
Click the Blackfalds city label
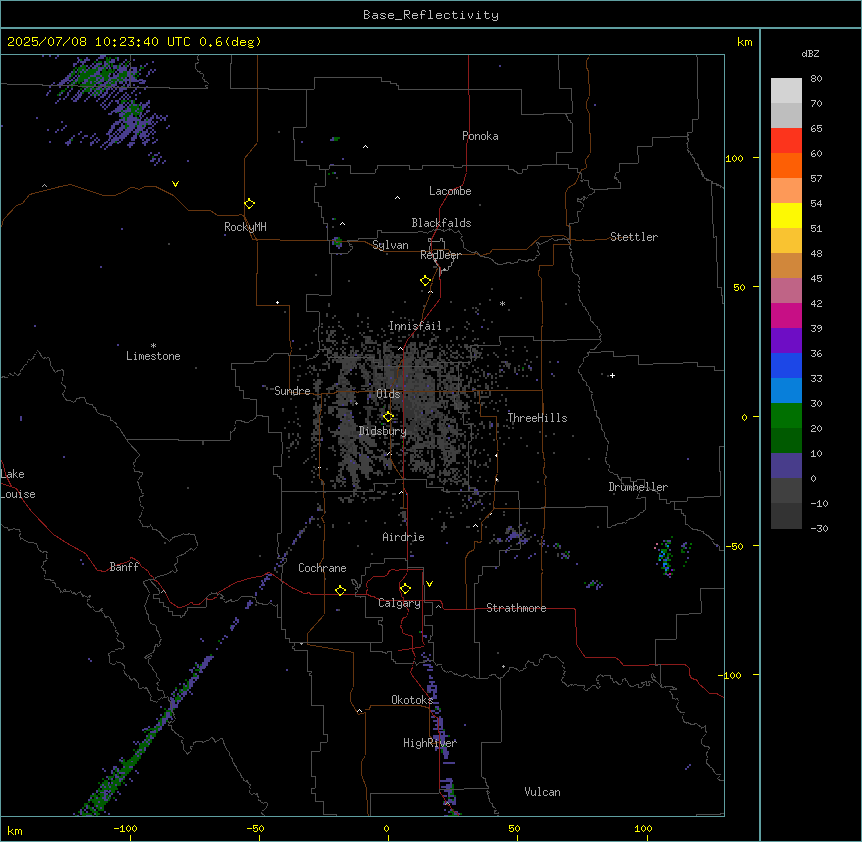pyautogui.click(x=441, y=223)
